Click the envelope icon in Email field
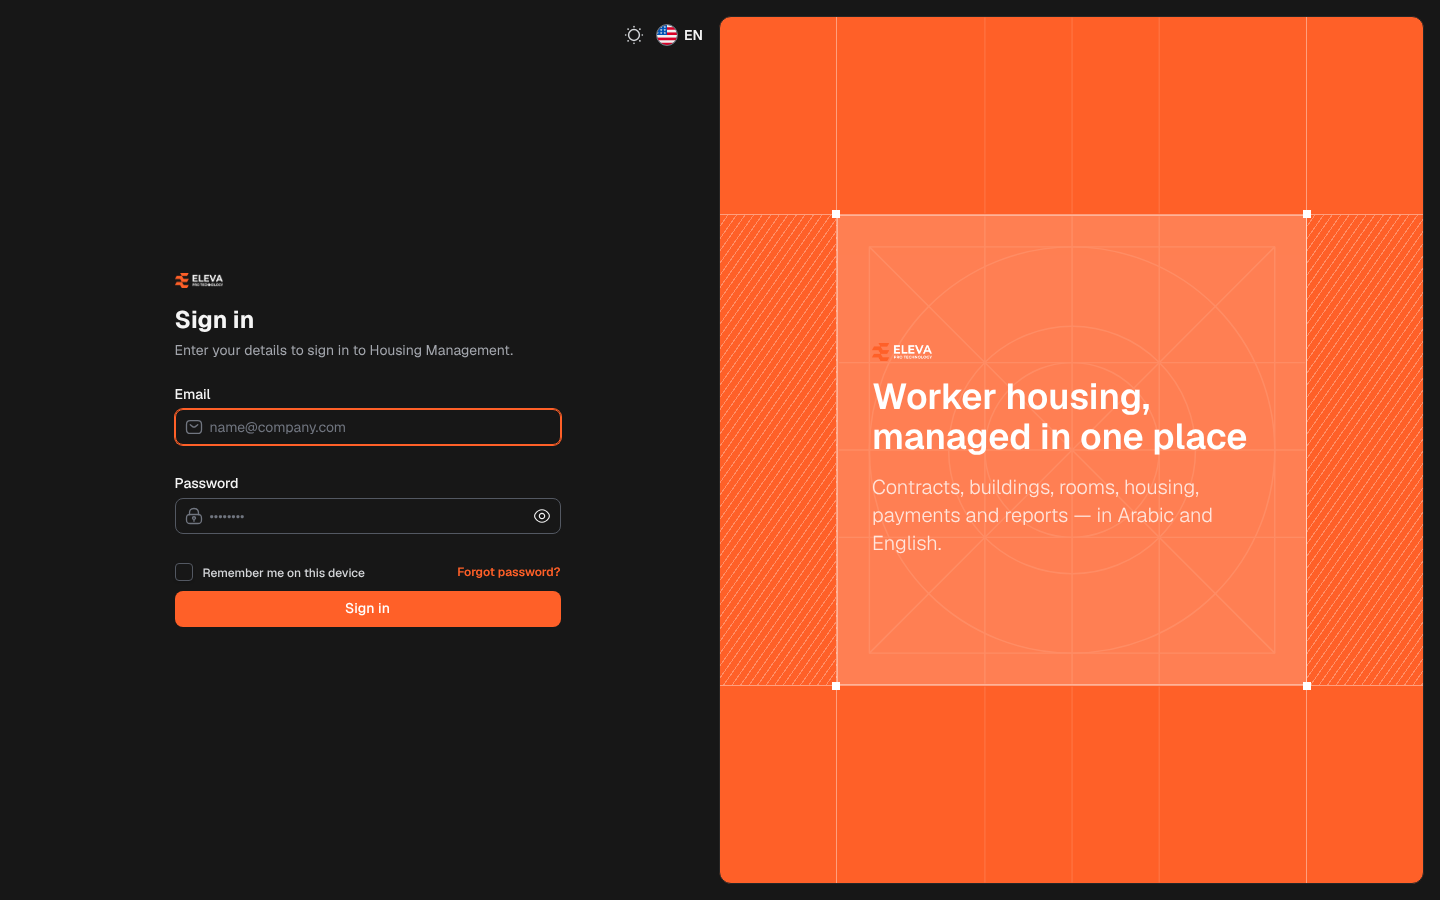1440x900 pixels. click(x=194, y=427)
